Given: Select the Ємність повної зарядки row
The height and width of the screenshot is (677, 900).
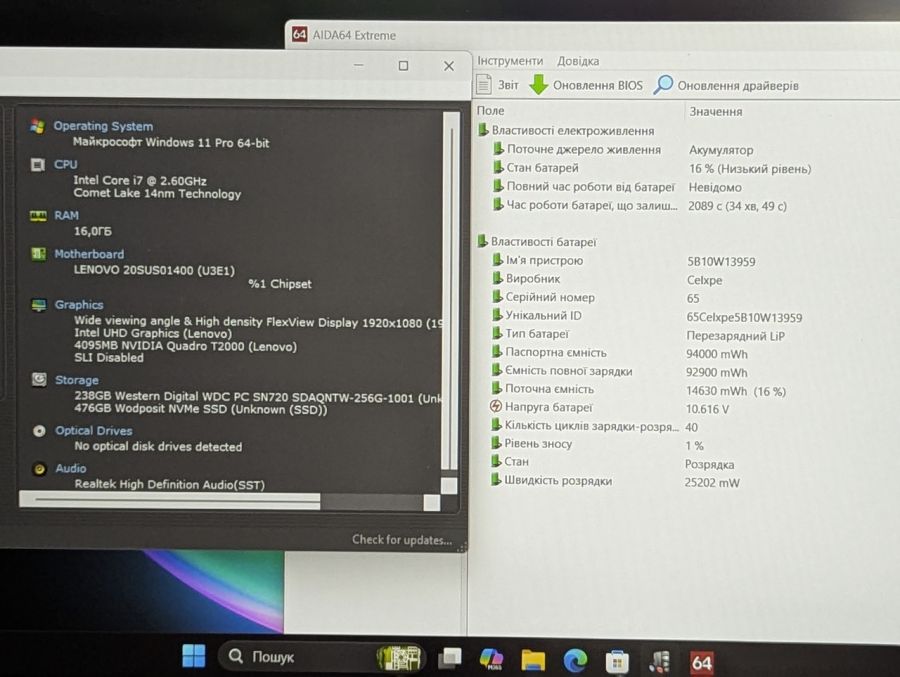Looking at the screenshot, I should pos(619,372).
